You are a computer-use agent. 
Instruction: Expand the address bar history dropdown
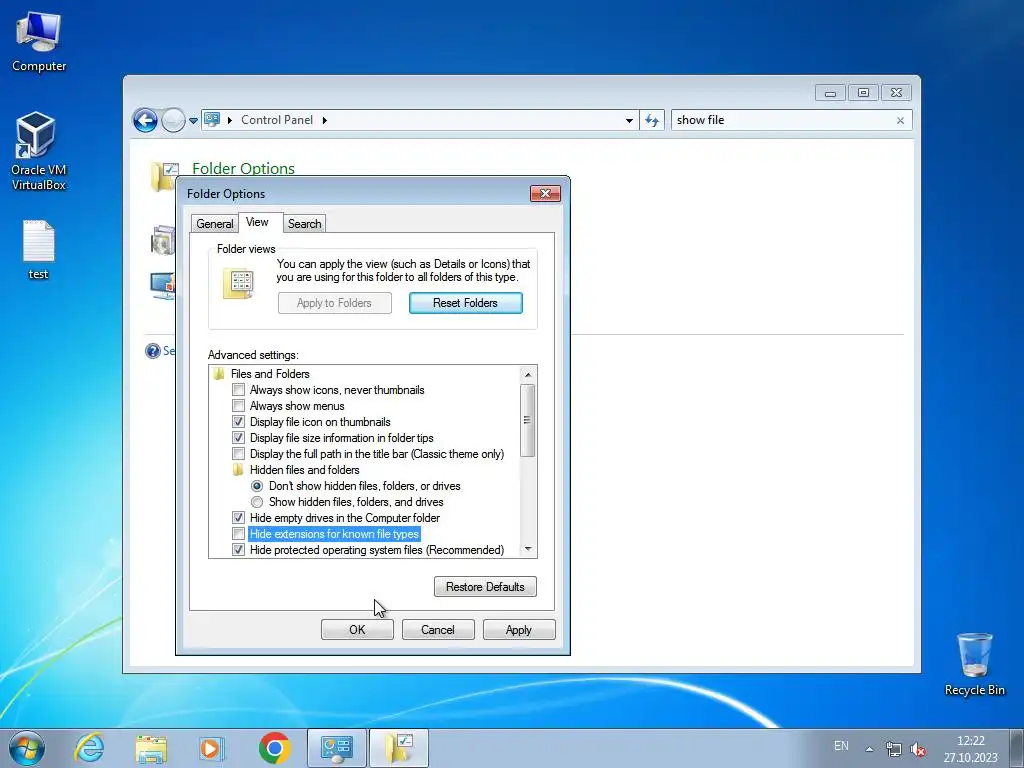click(x=629, y=120)
